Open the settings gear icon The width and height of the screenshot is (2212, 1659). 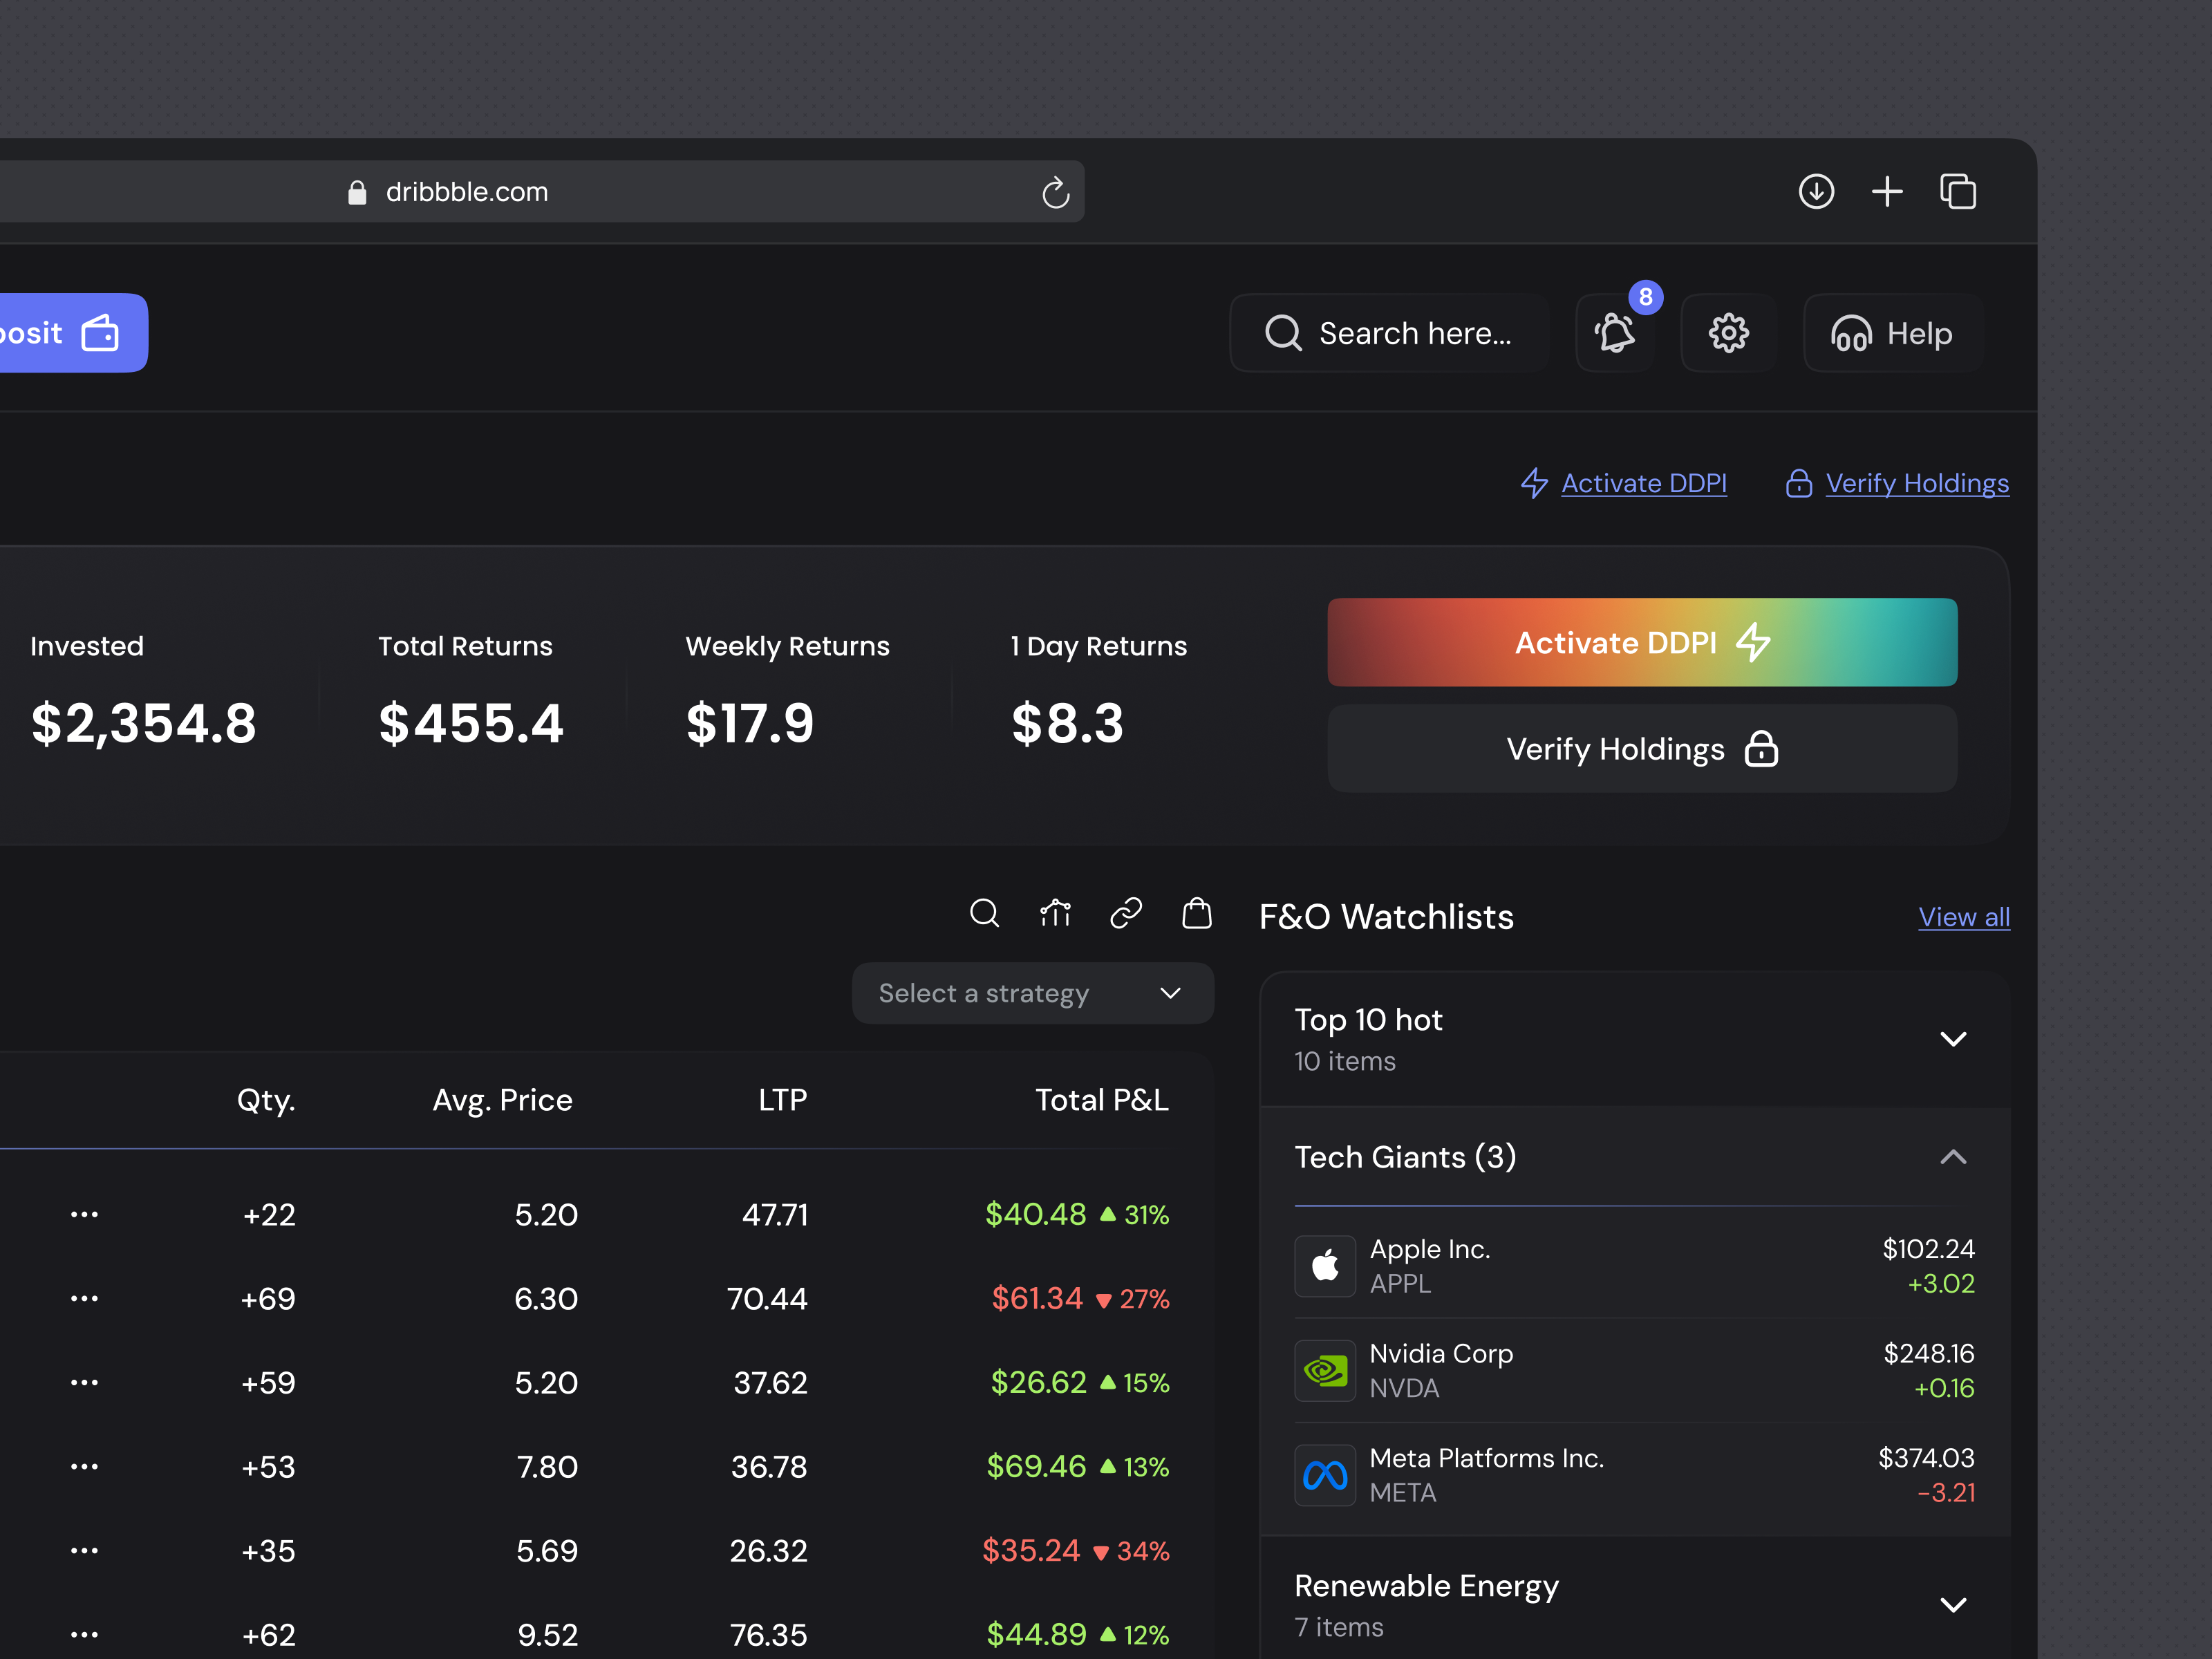[1728, 333]
